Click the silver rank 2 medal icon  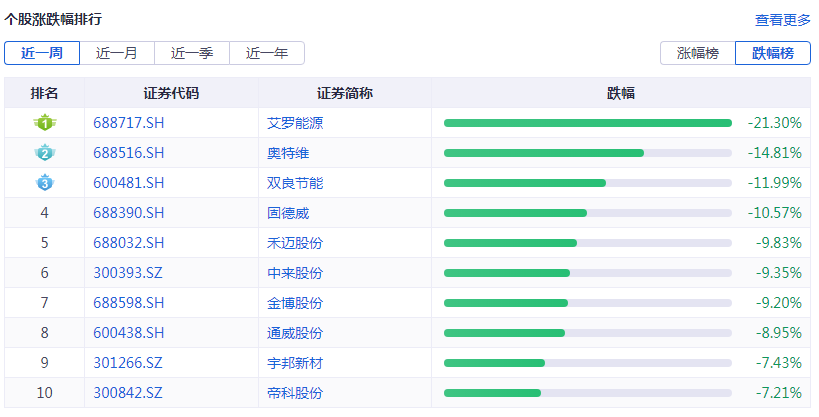44,153
